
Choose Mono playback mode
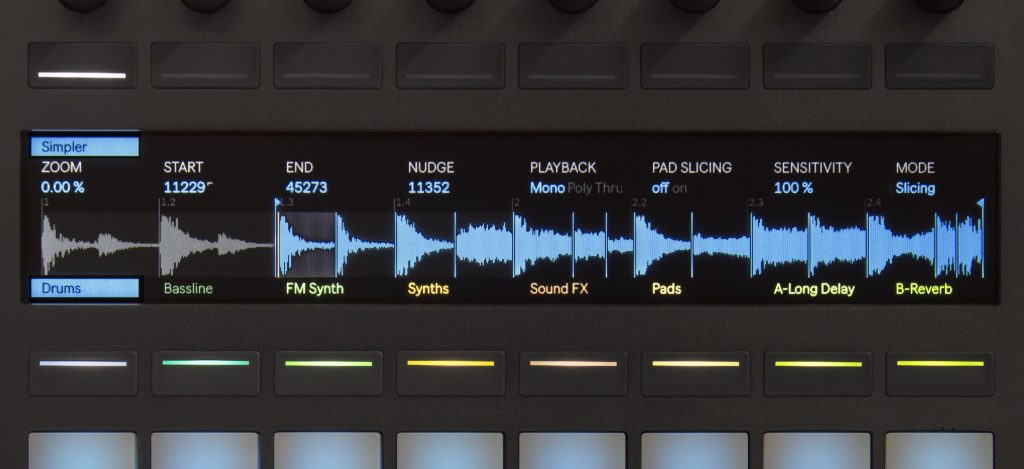click(547, 188)
